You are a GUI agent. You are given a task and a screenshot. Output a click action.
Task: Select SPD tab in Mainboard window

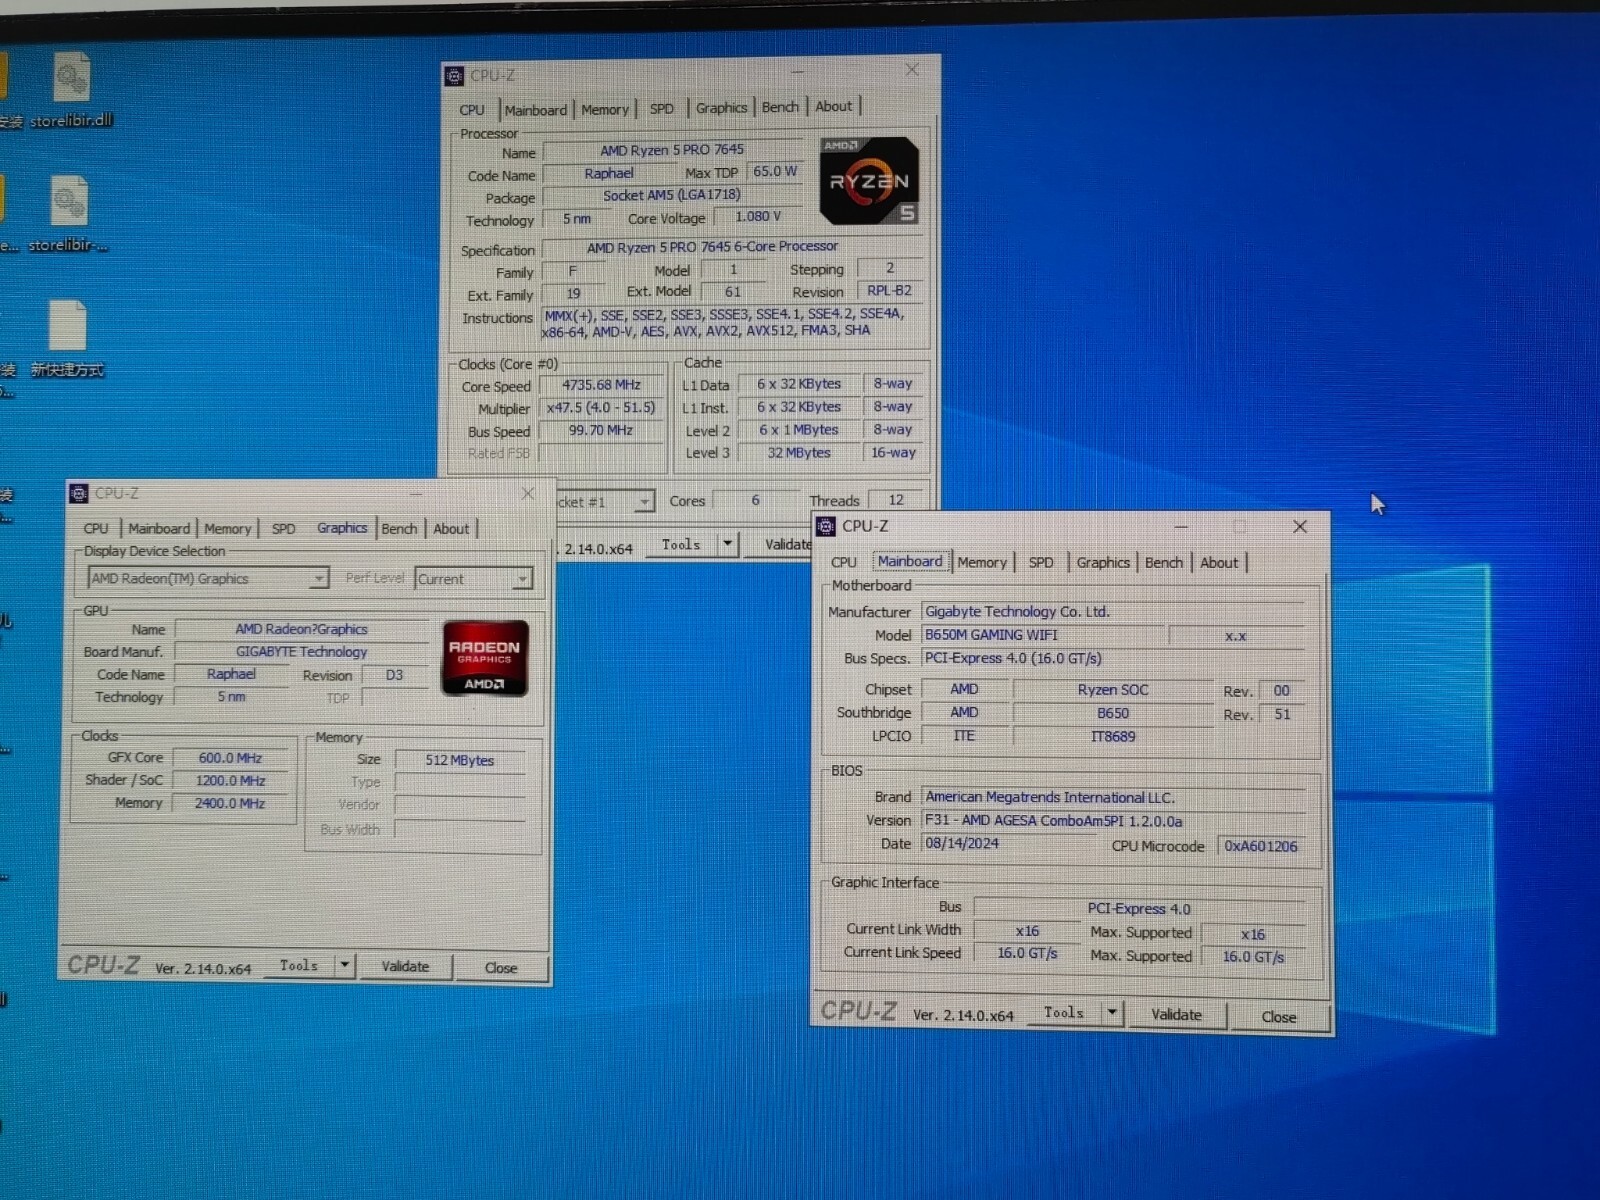click(x=1041, y=562)
